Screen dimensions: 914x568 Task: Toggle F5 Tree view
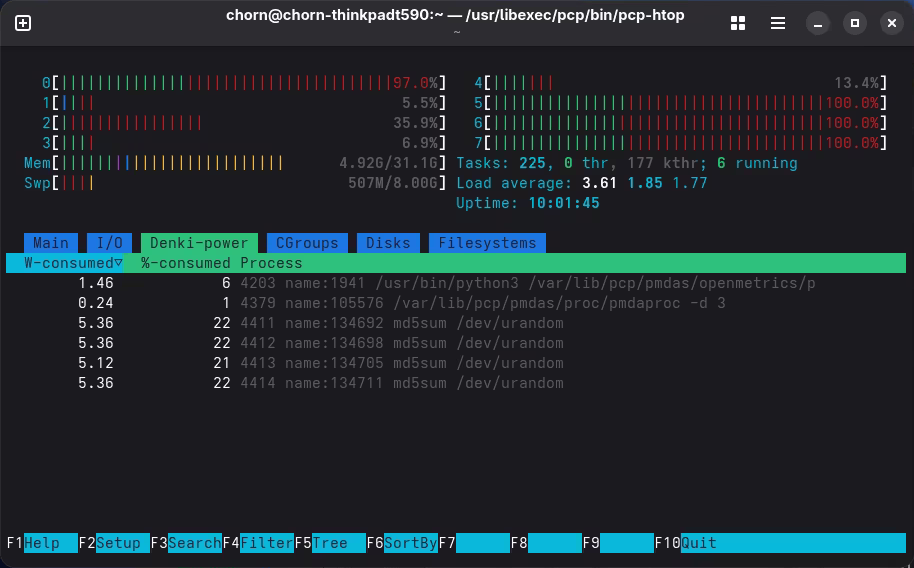[x=330, y=543]
